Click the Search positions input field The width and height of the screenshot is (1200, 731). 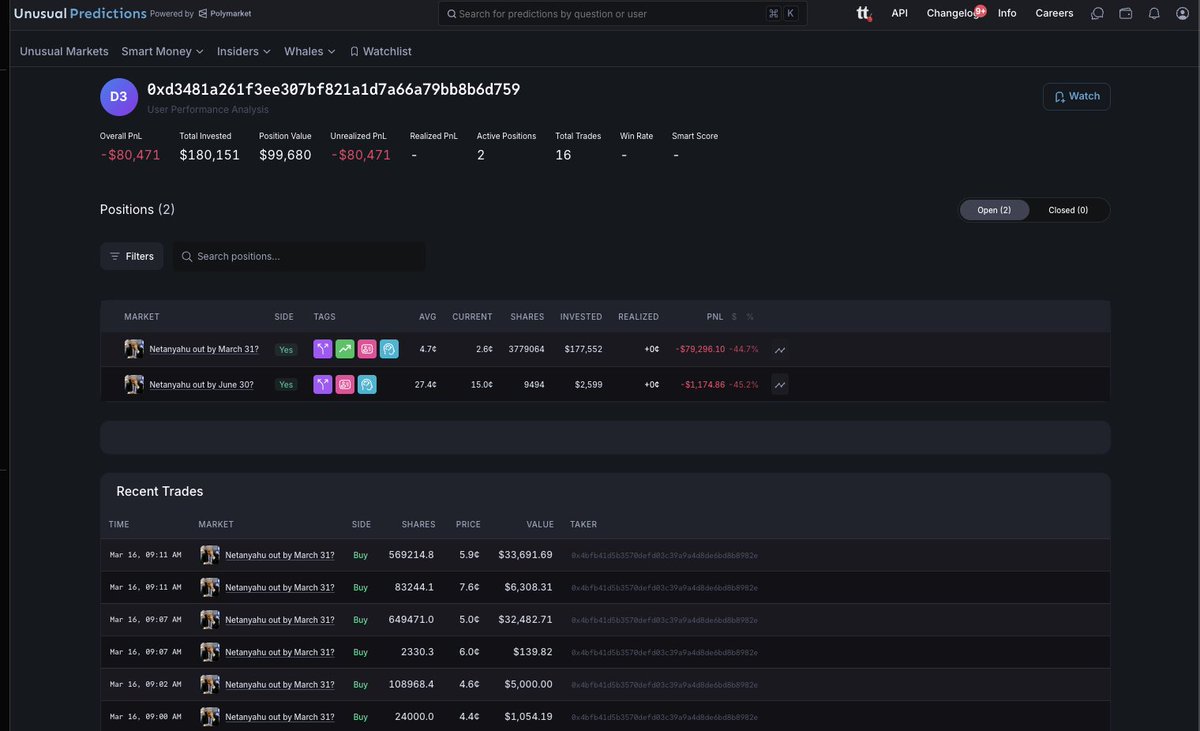pos(300,256)
